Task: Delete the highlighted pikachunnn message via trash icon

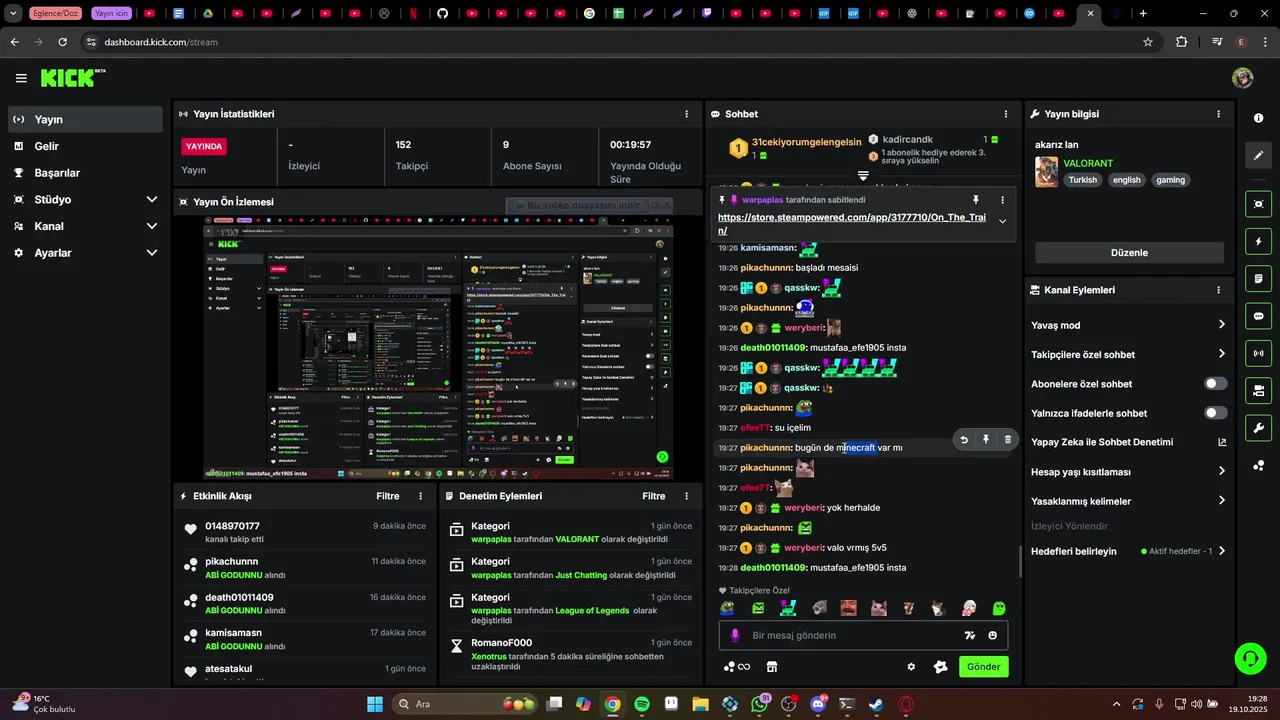Action: [1007, 439]
